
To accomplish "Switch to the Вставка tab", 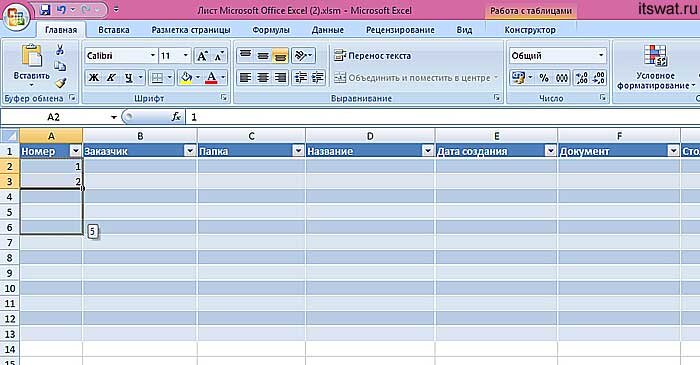I will (114, 30).
